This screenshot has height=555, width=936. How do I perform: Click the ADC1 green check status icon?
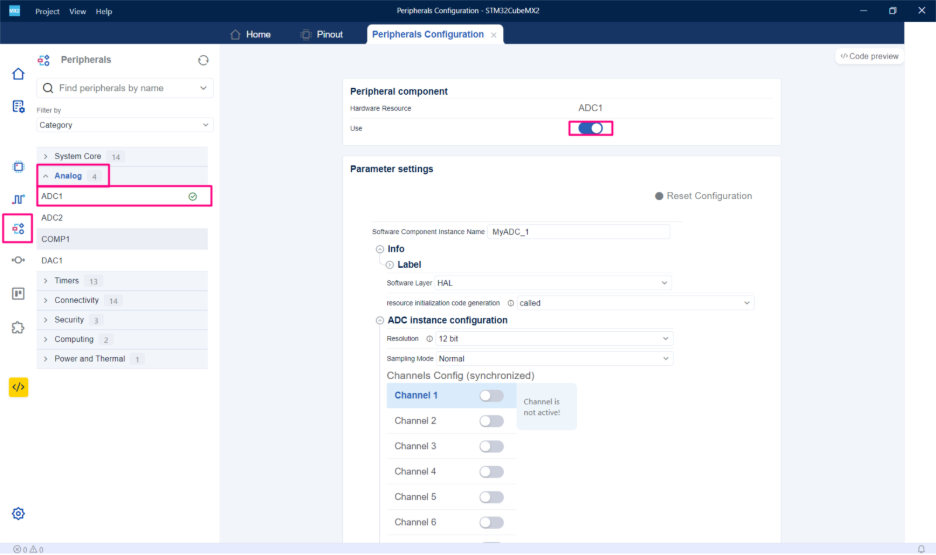click(193, 196)
